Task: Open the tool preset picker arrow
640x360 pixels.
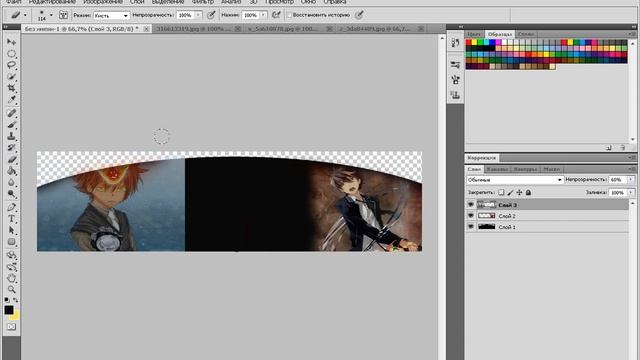Action: [25, 15]
